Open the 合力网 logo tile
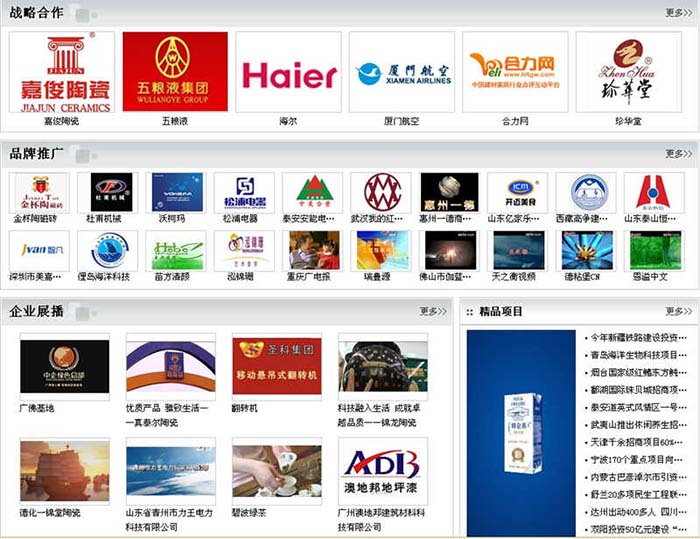The image size is (700, 539). click(515, 73)
